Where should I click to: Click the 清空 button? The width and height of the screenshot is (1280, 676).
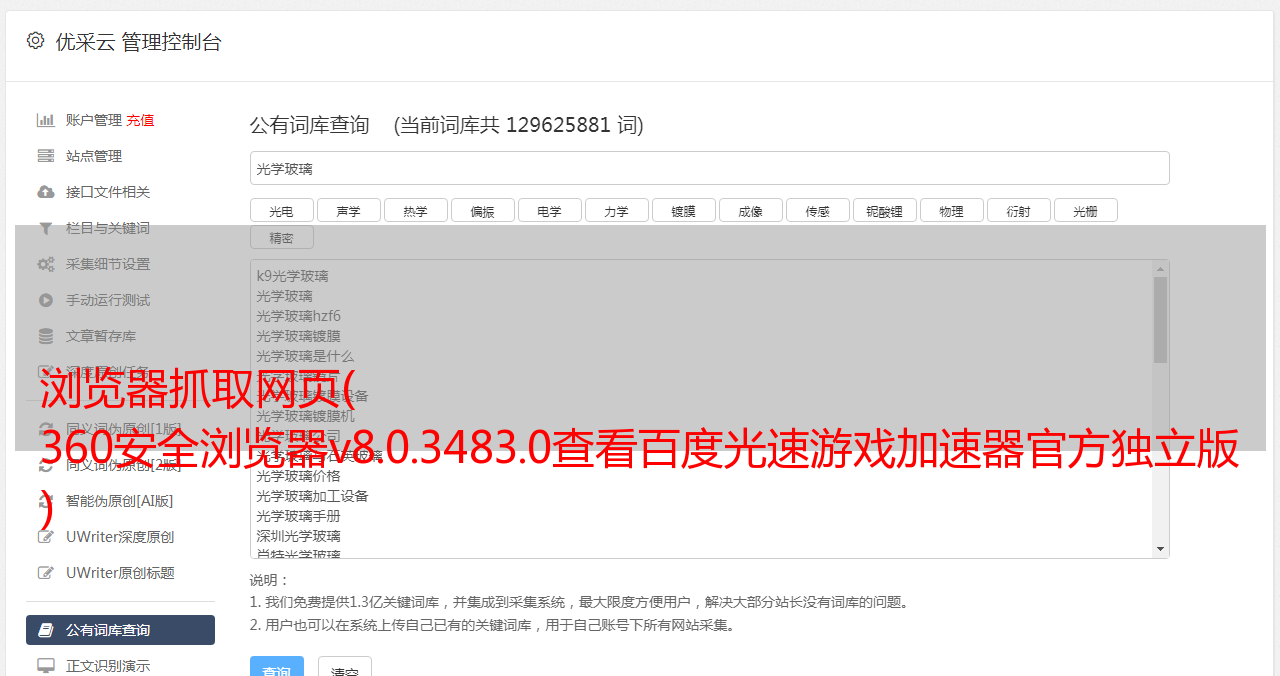345,668
